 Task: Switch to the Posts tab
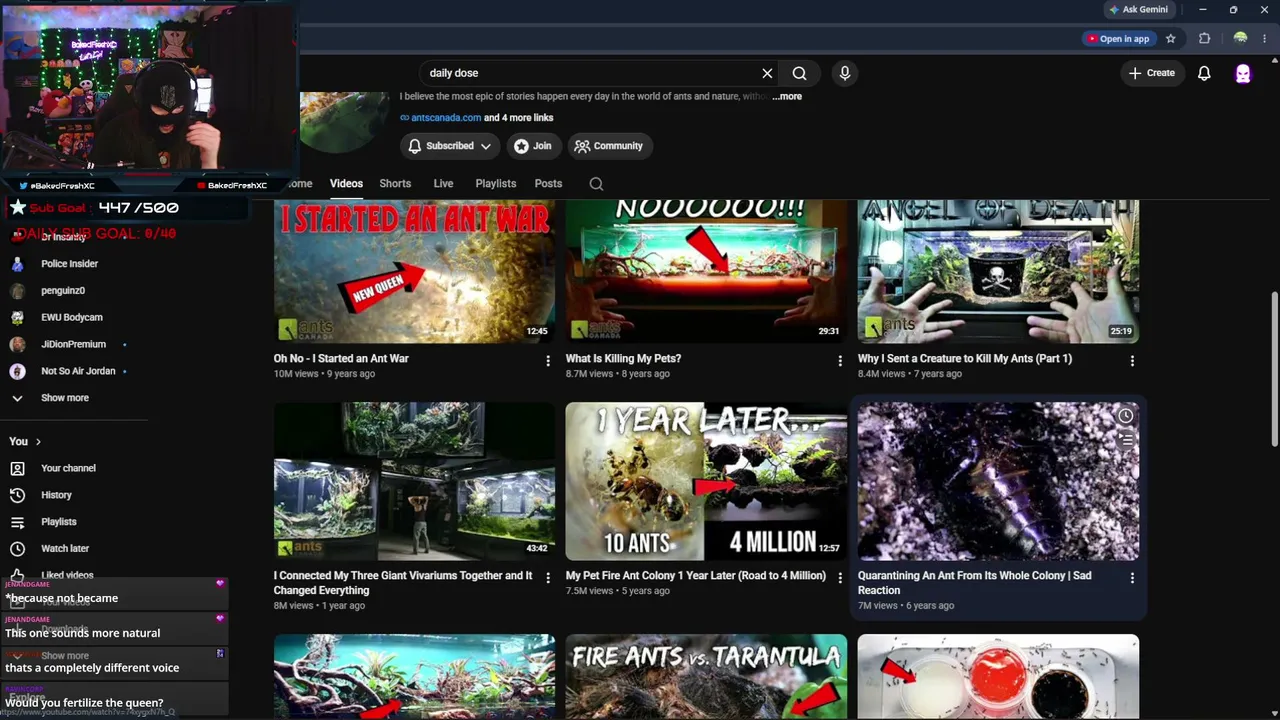(x=548, y=184)
